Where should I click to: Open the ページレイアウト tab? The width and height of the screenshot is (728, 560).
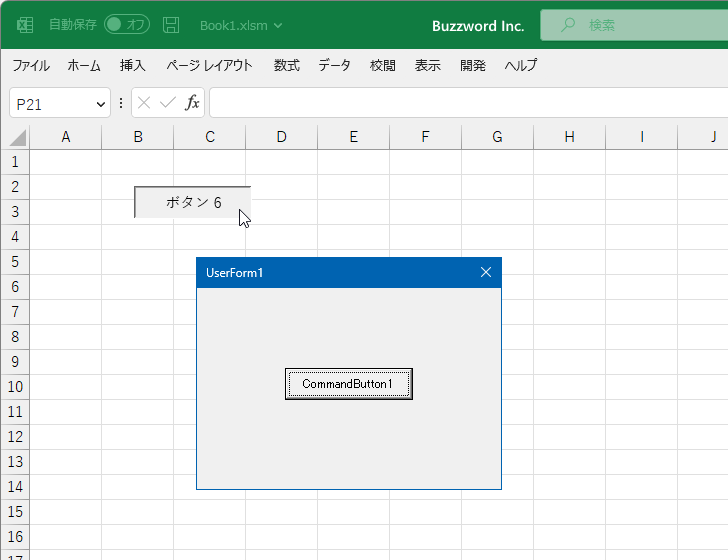click(209, 65)
